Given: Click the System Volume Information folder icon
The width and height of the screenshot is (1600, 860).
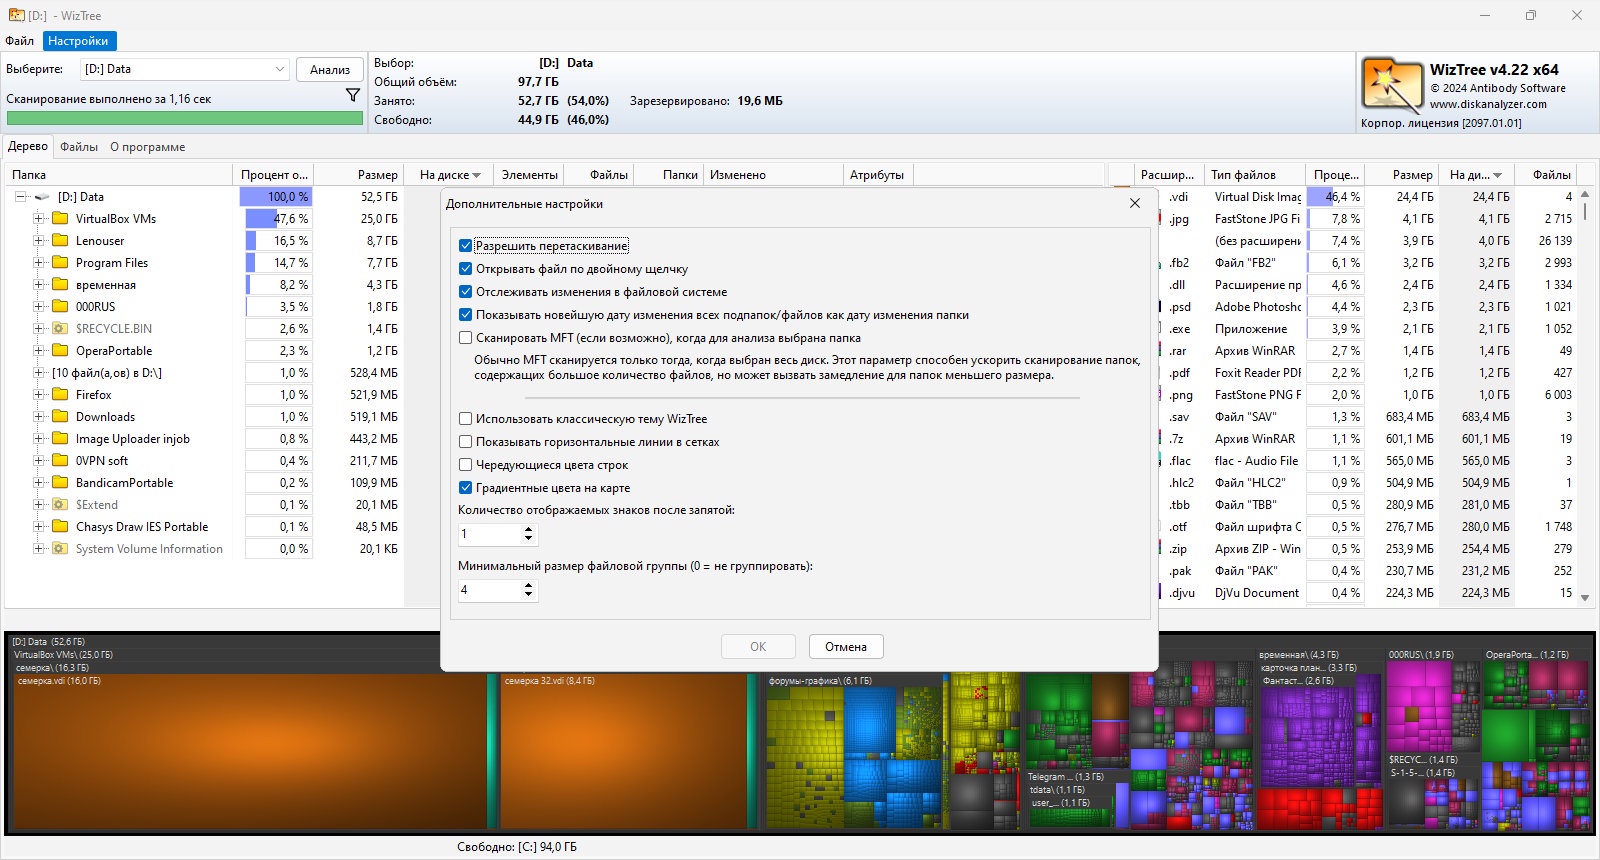Looking at the screenshot, I should tap(60, 548).
